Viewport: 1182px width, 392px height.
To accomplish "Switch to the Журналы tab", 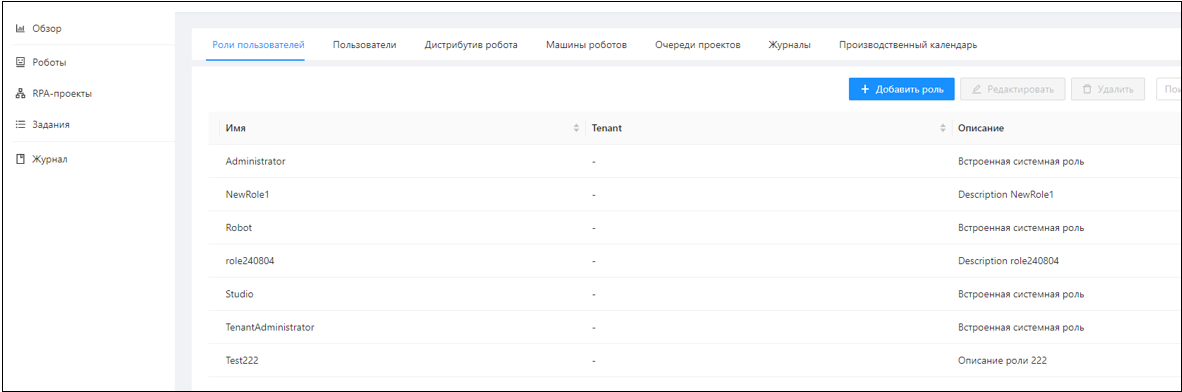I will 789,45.
